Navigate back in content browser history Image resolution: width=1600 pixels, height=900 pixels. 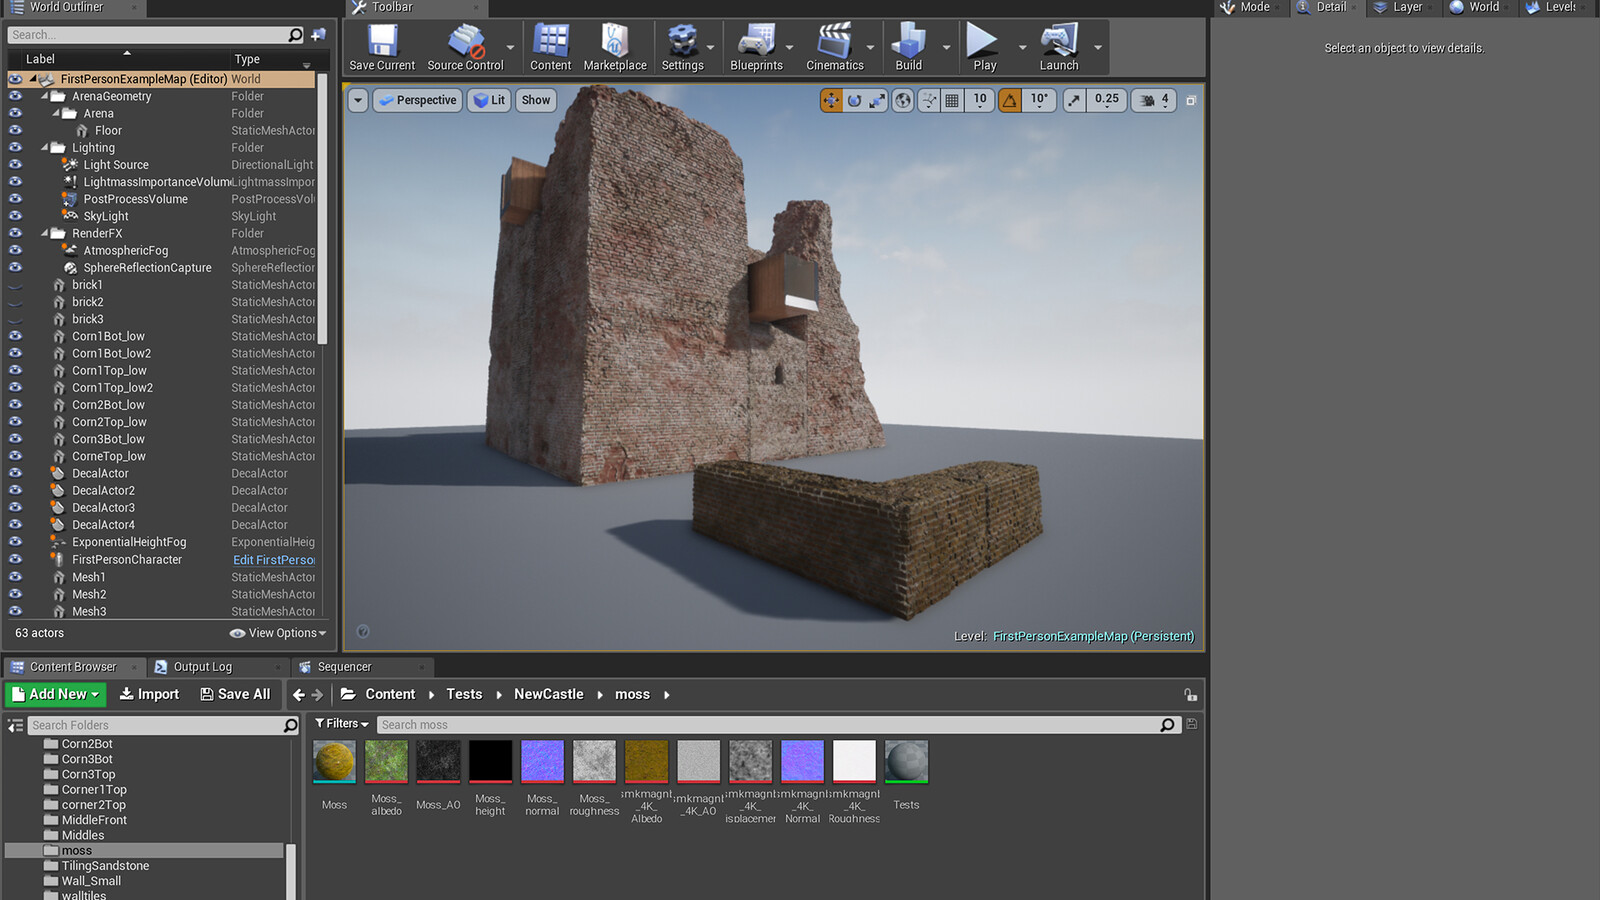pos(298,694)
